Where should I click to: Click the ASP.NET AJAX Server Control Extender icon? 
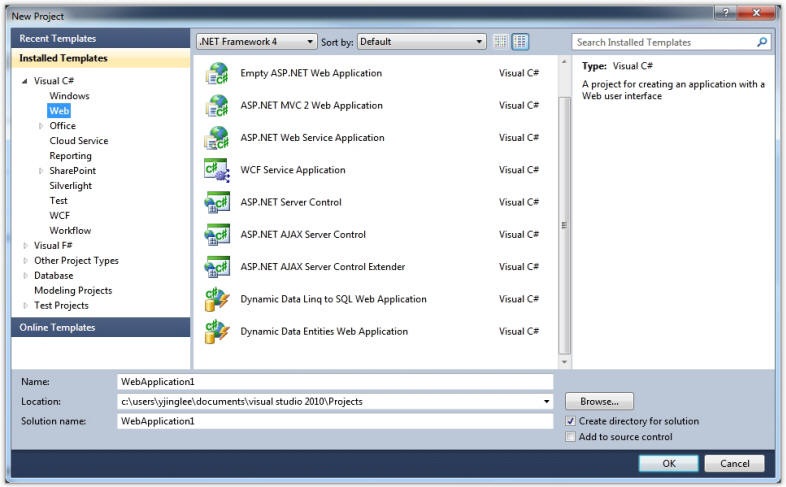pyautogui.click(x=217, y=267)
